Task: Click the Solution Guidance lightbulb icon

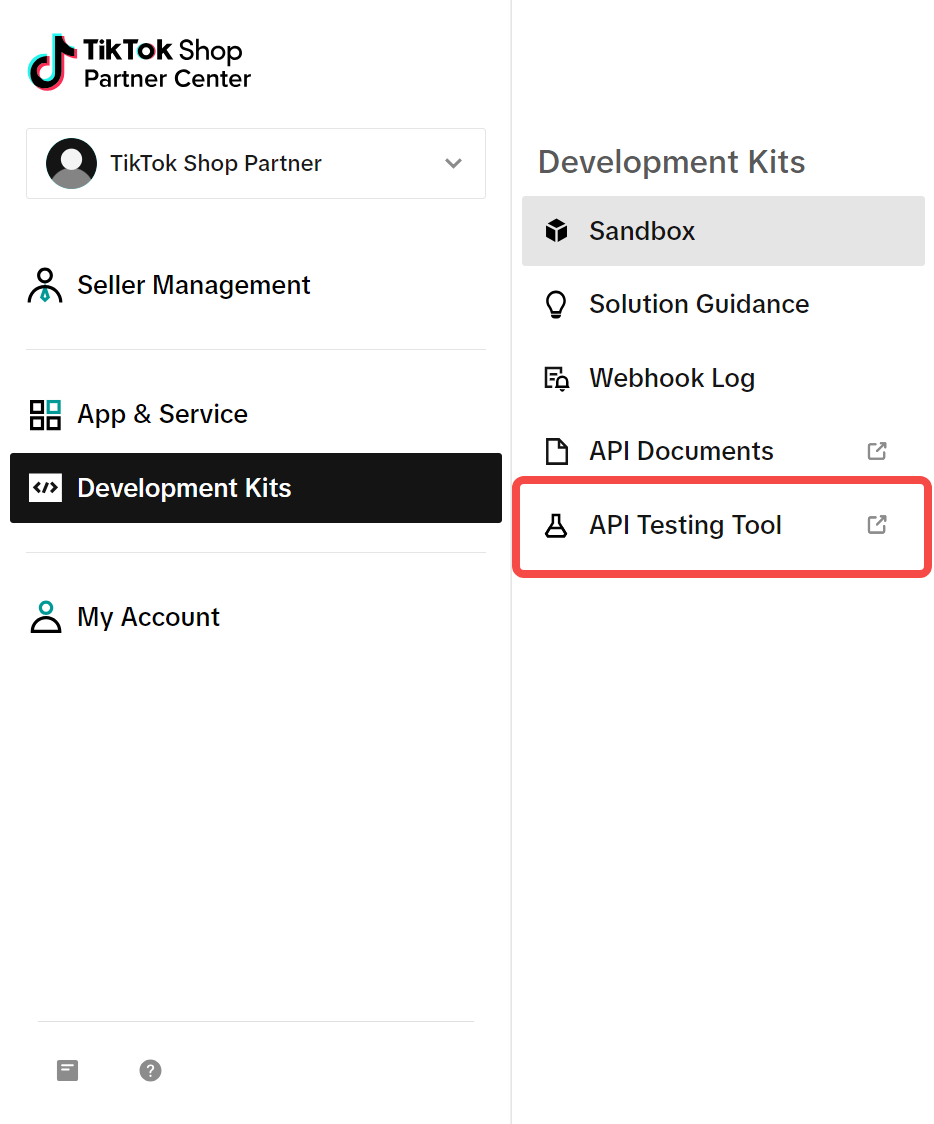Action: (x=556, y=304)
